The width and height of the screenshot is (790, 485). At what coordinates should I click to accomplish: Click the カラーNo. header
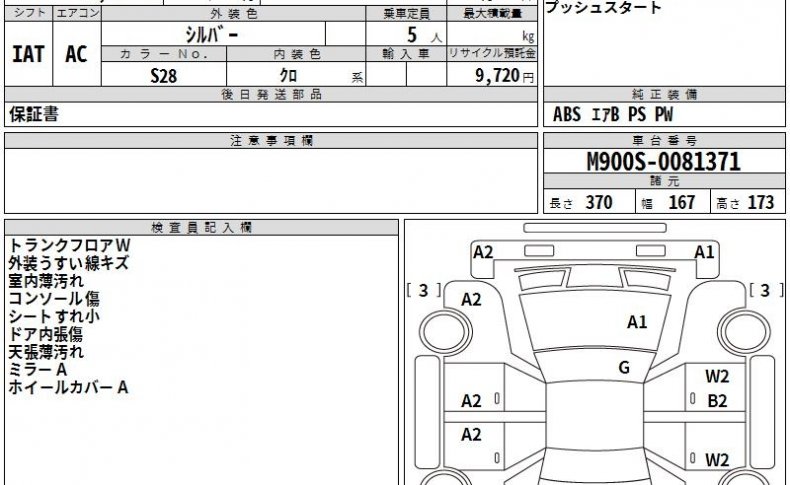click(x=164, y=54)
